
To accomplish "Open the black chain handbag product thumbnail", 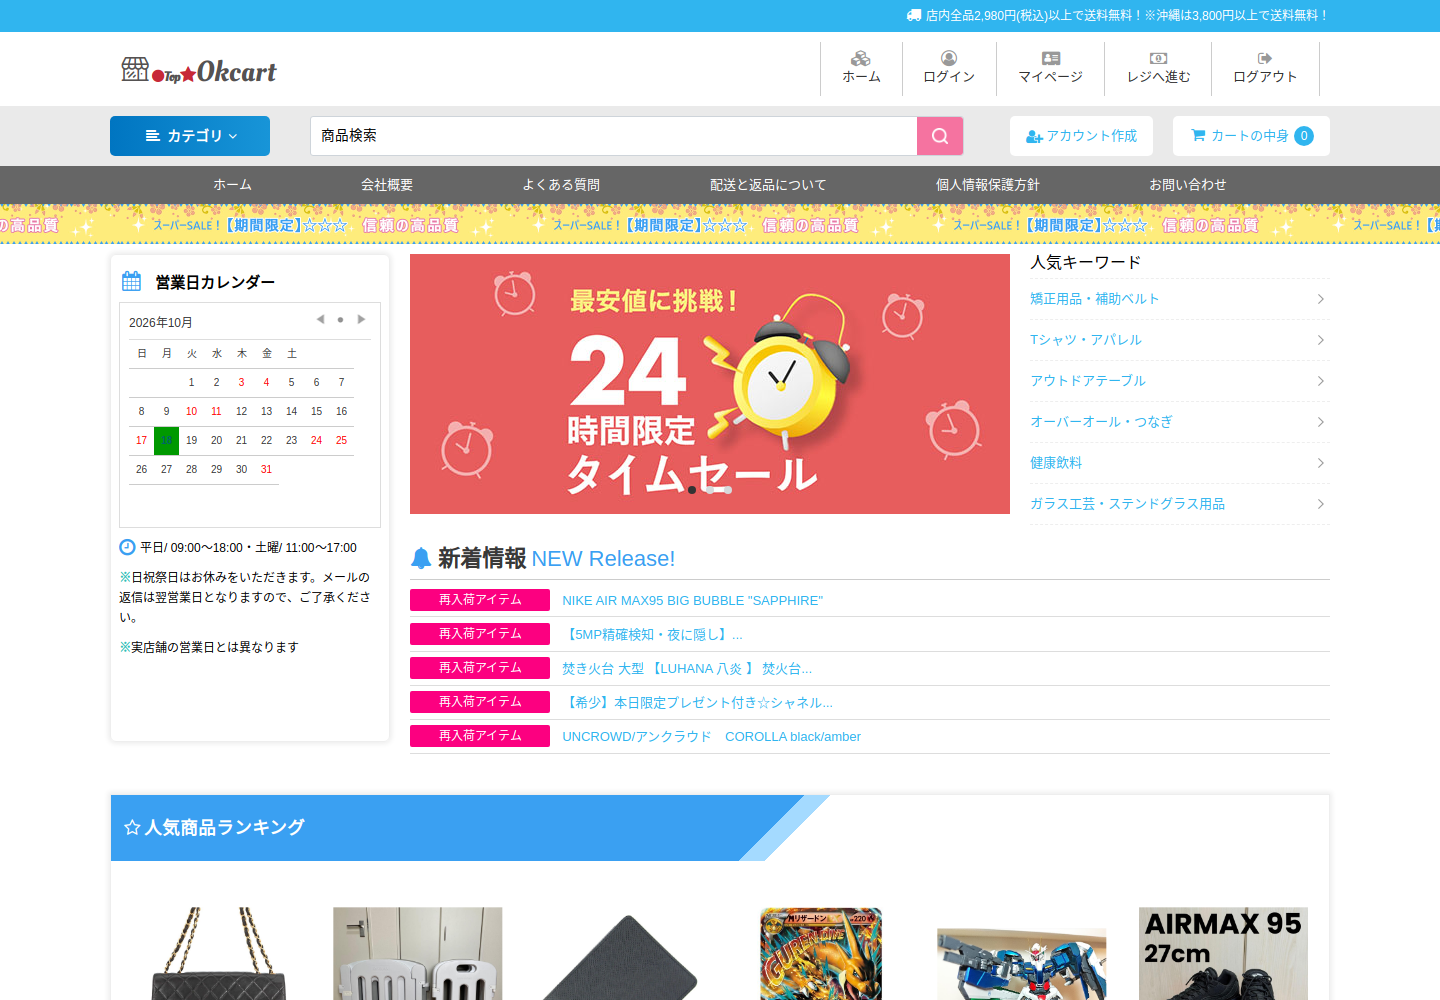I will pos(219,954).
